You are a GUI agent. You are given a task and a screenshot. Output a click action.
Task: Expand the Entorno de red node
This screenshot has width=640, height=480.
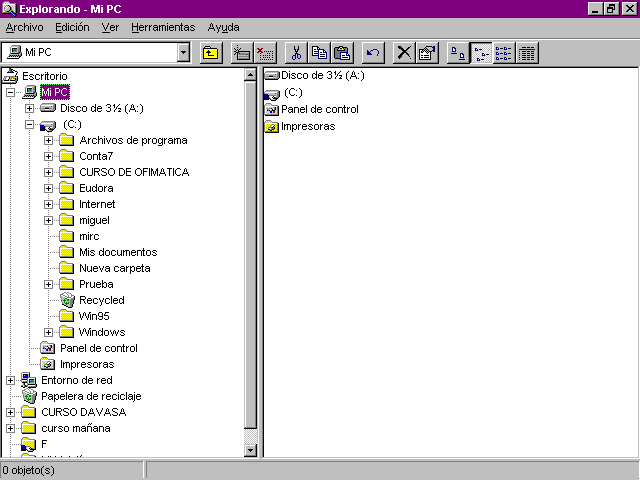coord(10,380)
